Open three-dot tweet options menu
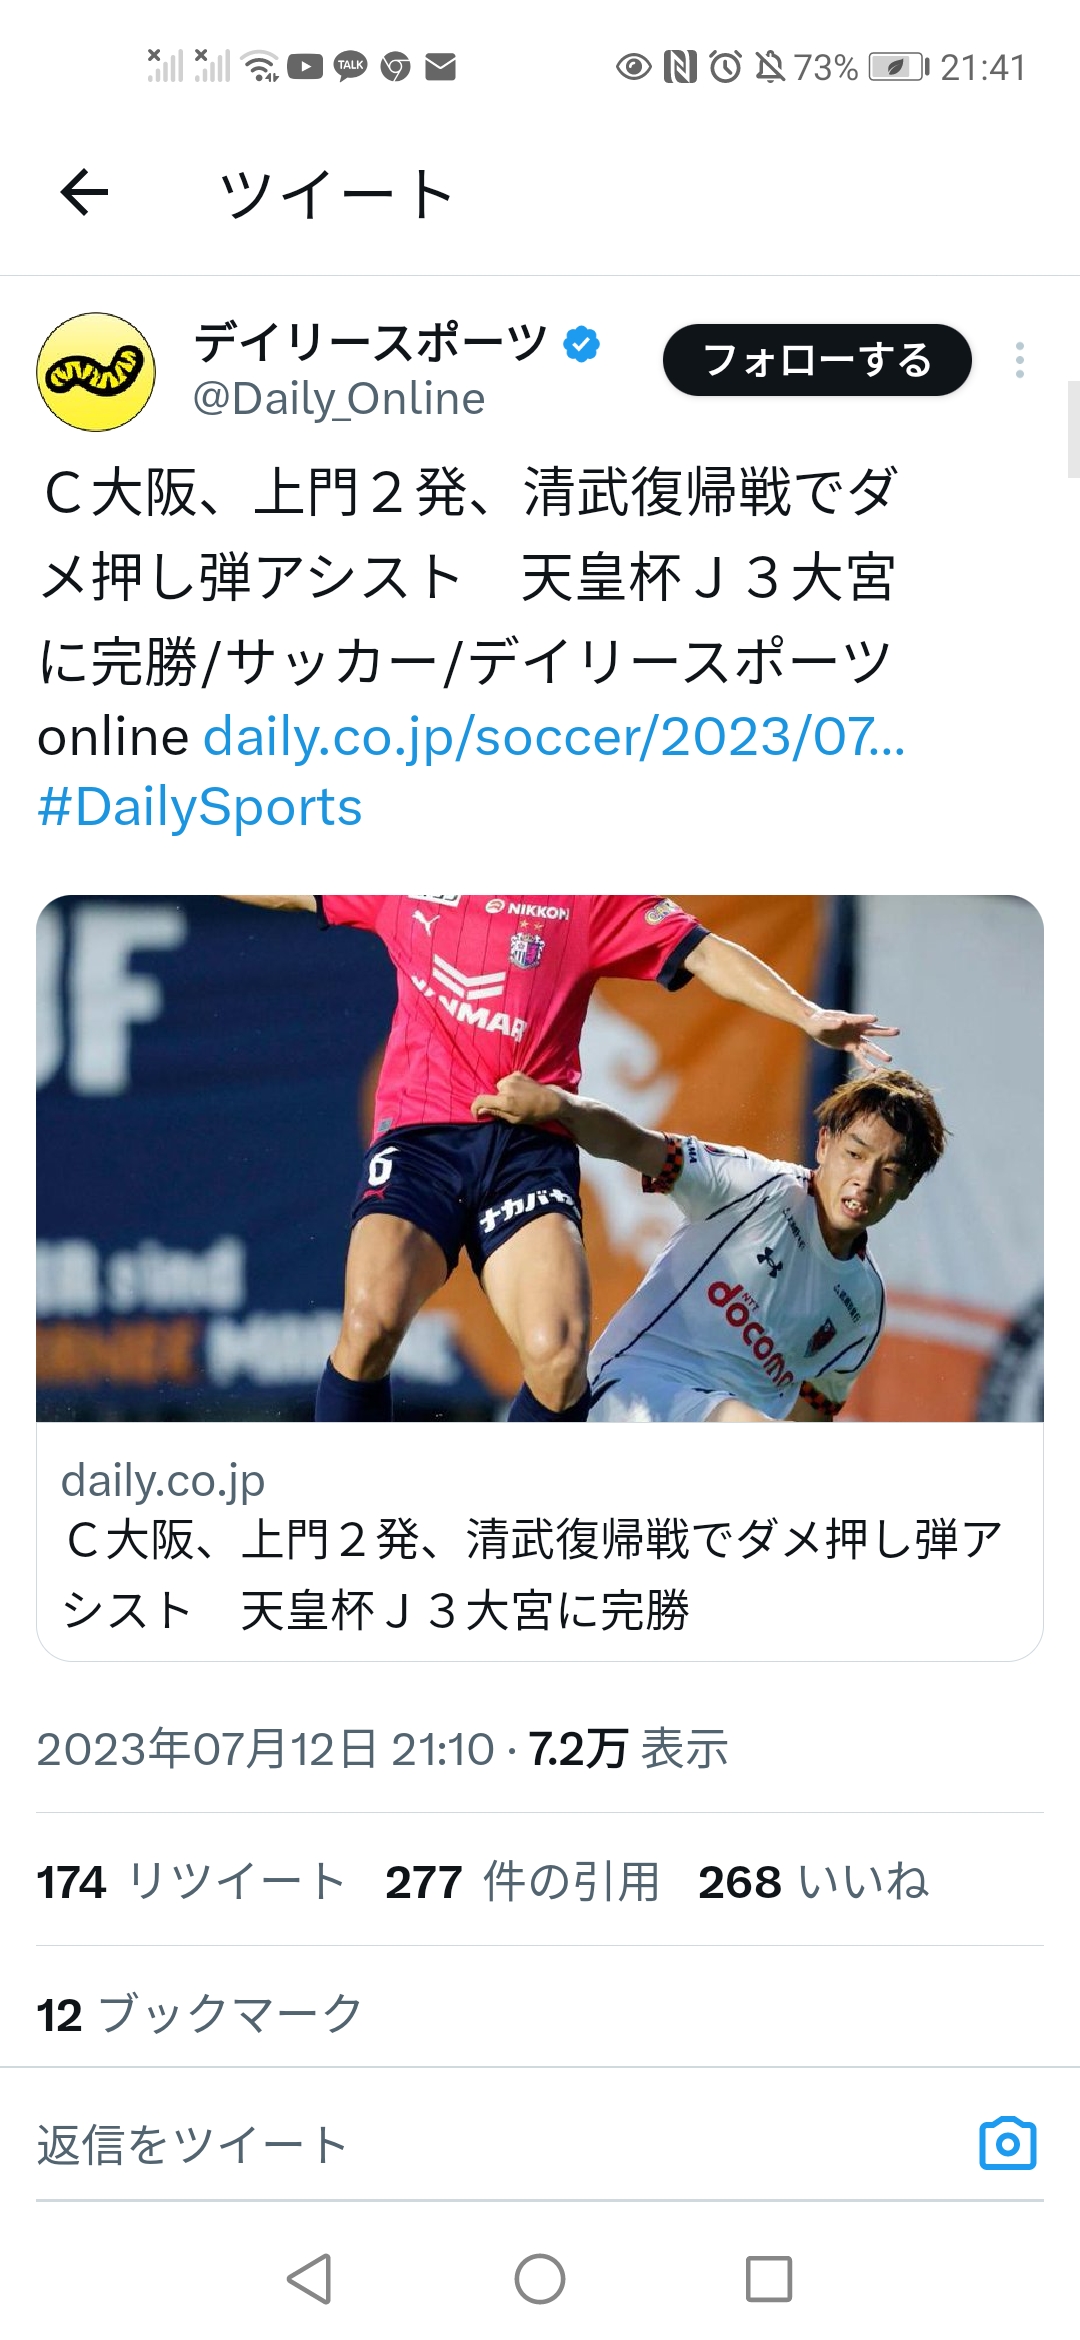This screenshot has height=2340, width=1080. 1019,360
